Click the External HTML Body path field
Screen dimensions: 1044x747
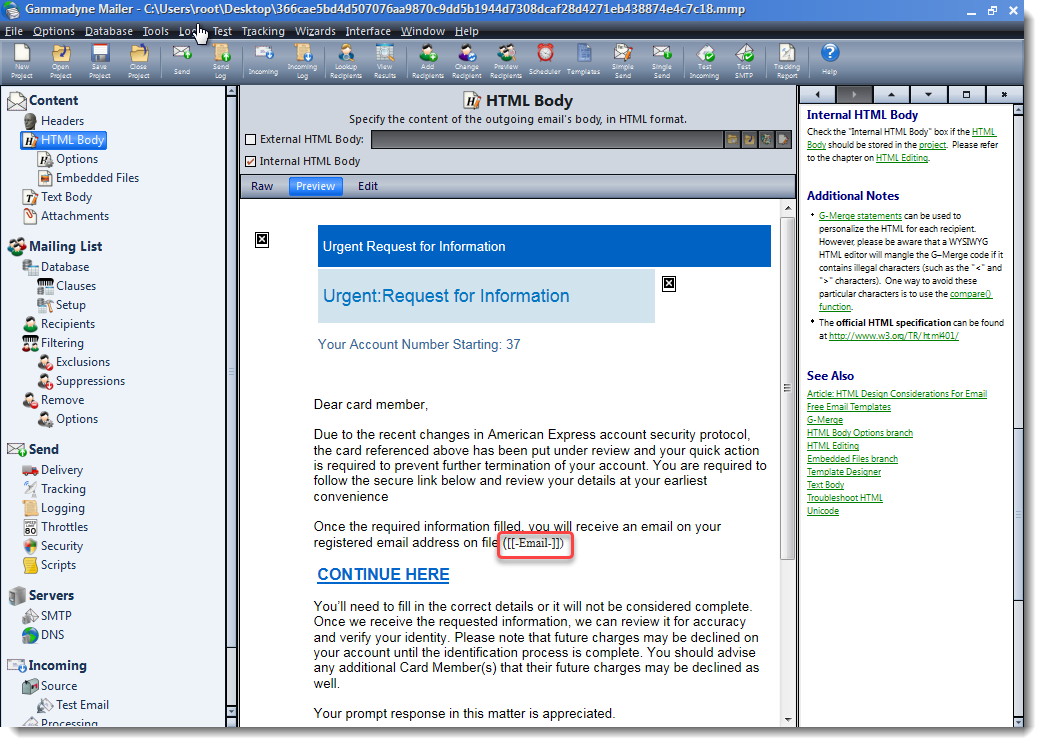[x=547, y=139]
